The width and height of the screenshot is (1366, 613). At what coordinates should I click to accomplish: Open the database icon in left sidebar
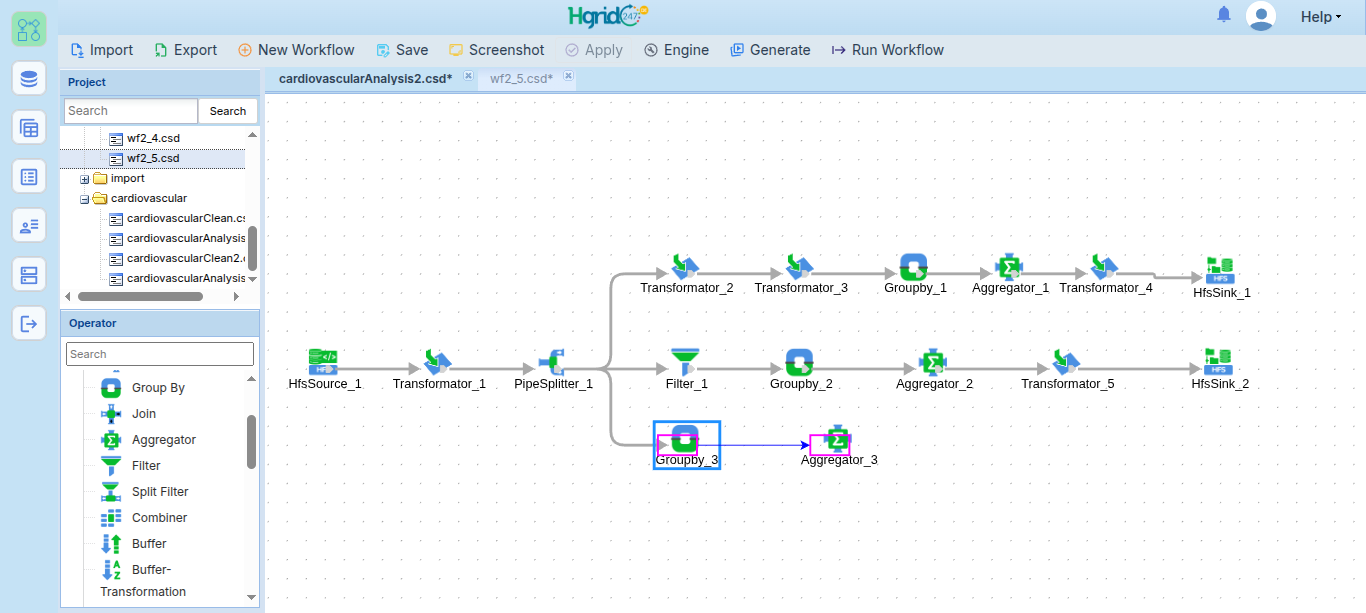click(29, 78)
